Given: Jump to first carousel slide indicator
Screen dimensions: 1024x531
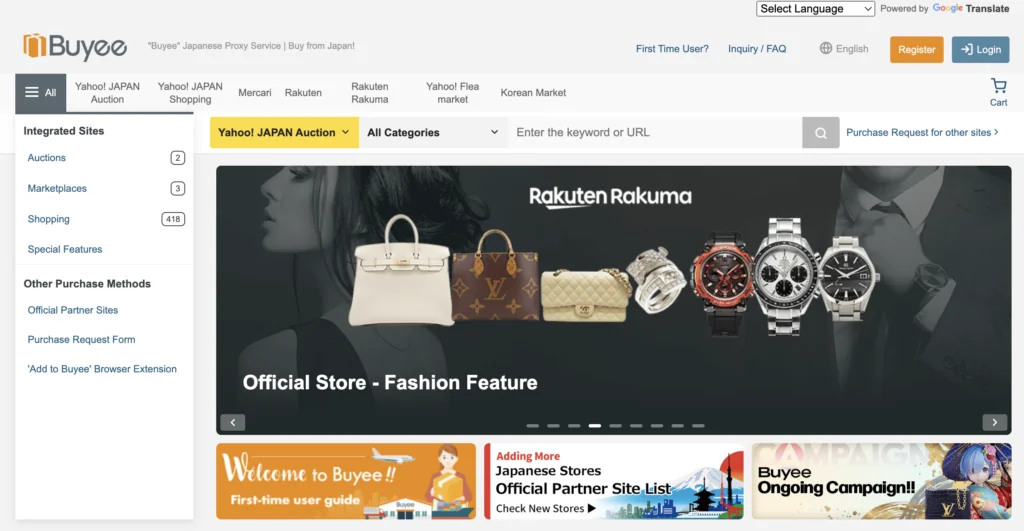Looking at the screenshot, I should 533,426.
